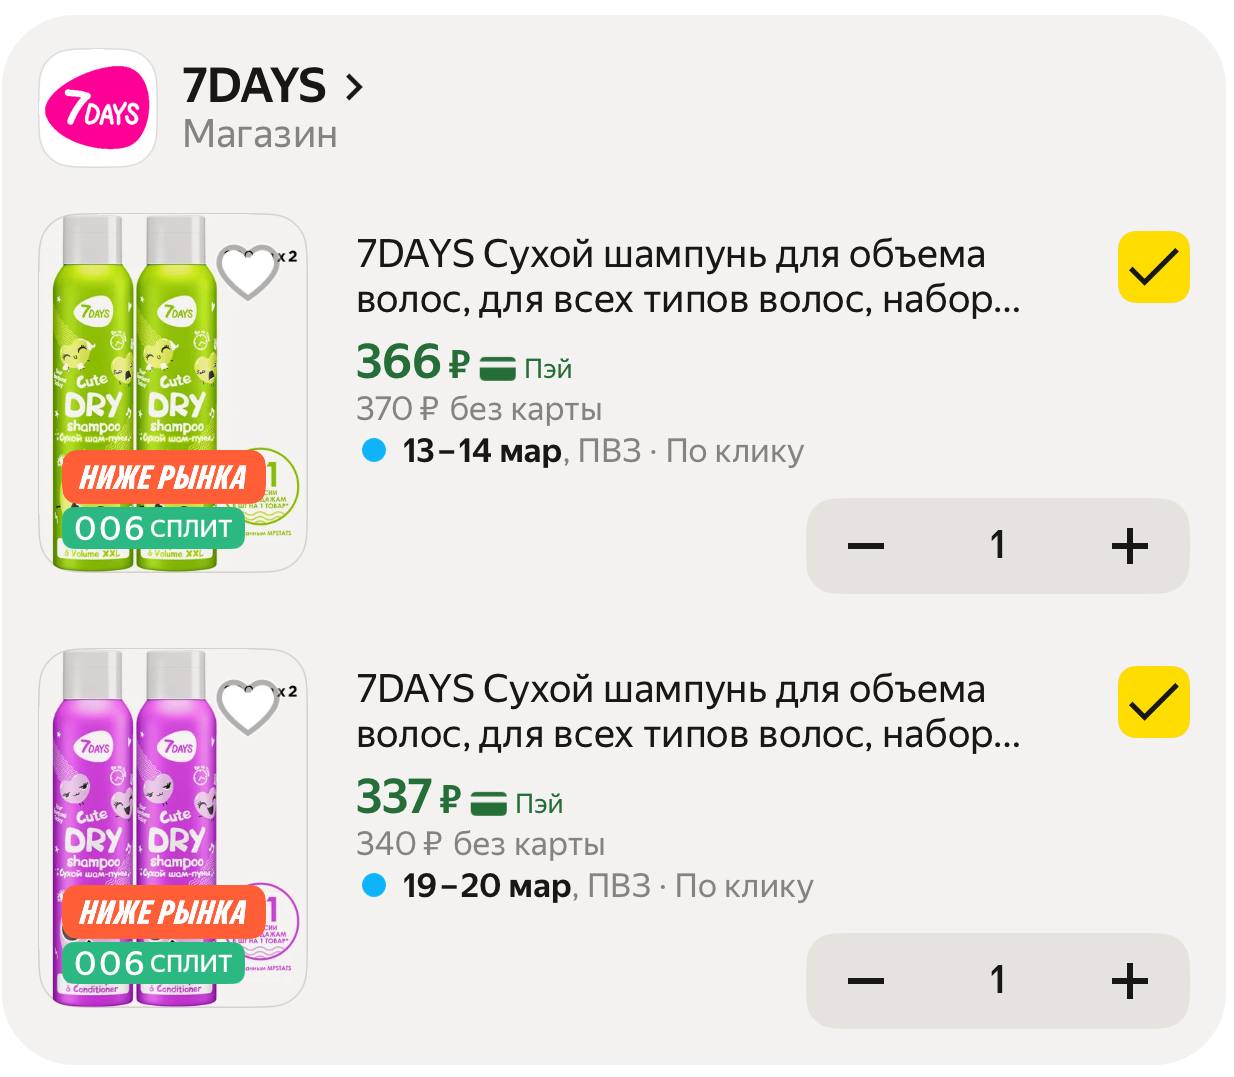Uncheck the green dry shampoo item

click(x=1153, y=267)
